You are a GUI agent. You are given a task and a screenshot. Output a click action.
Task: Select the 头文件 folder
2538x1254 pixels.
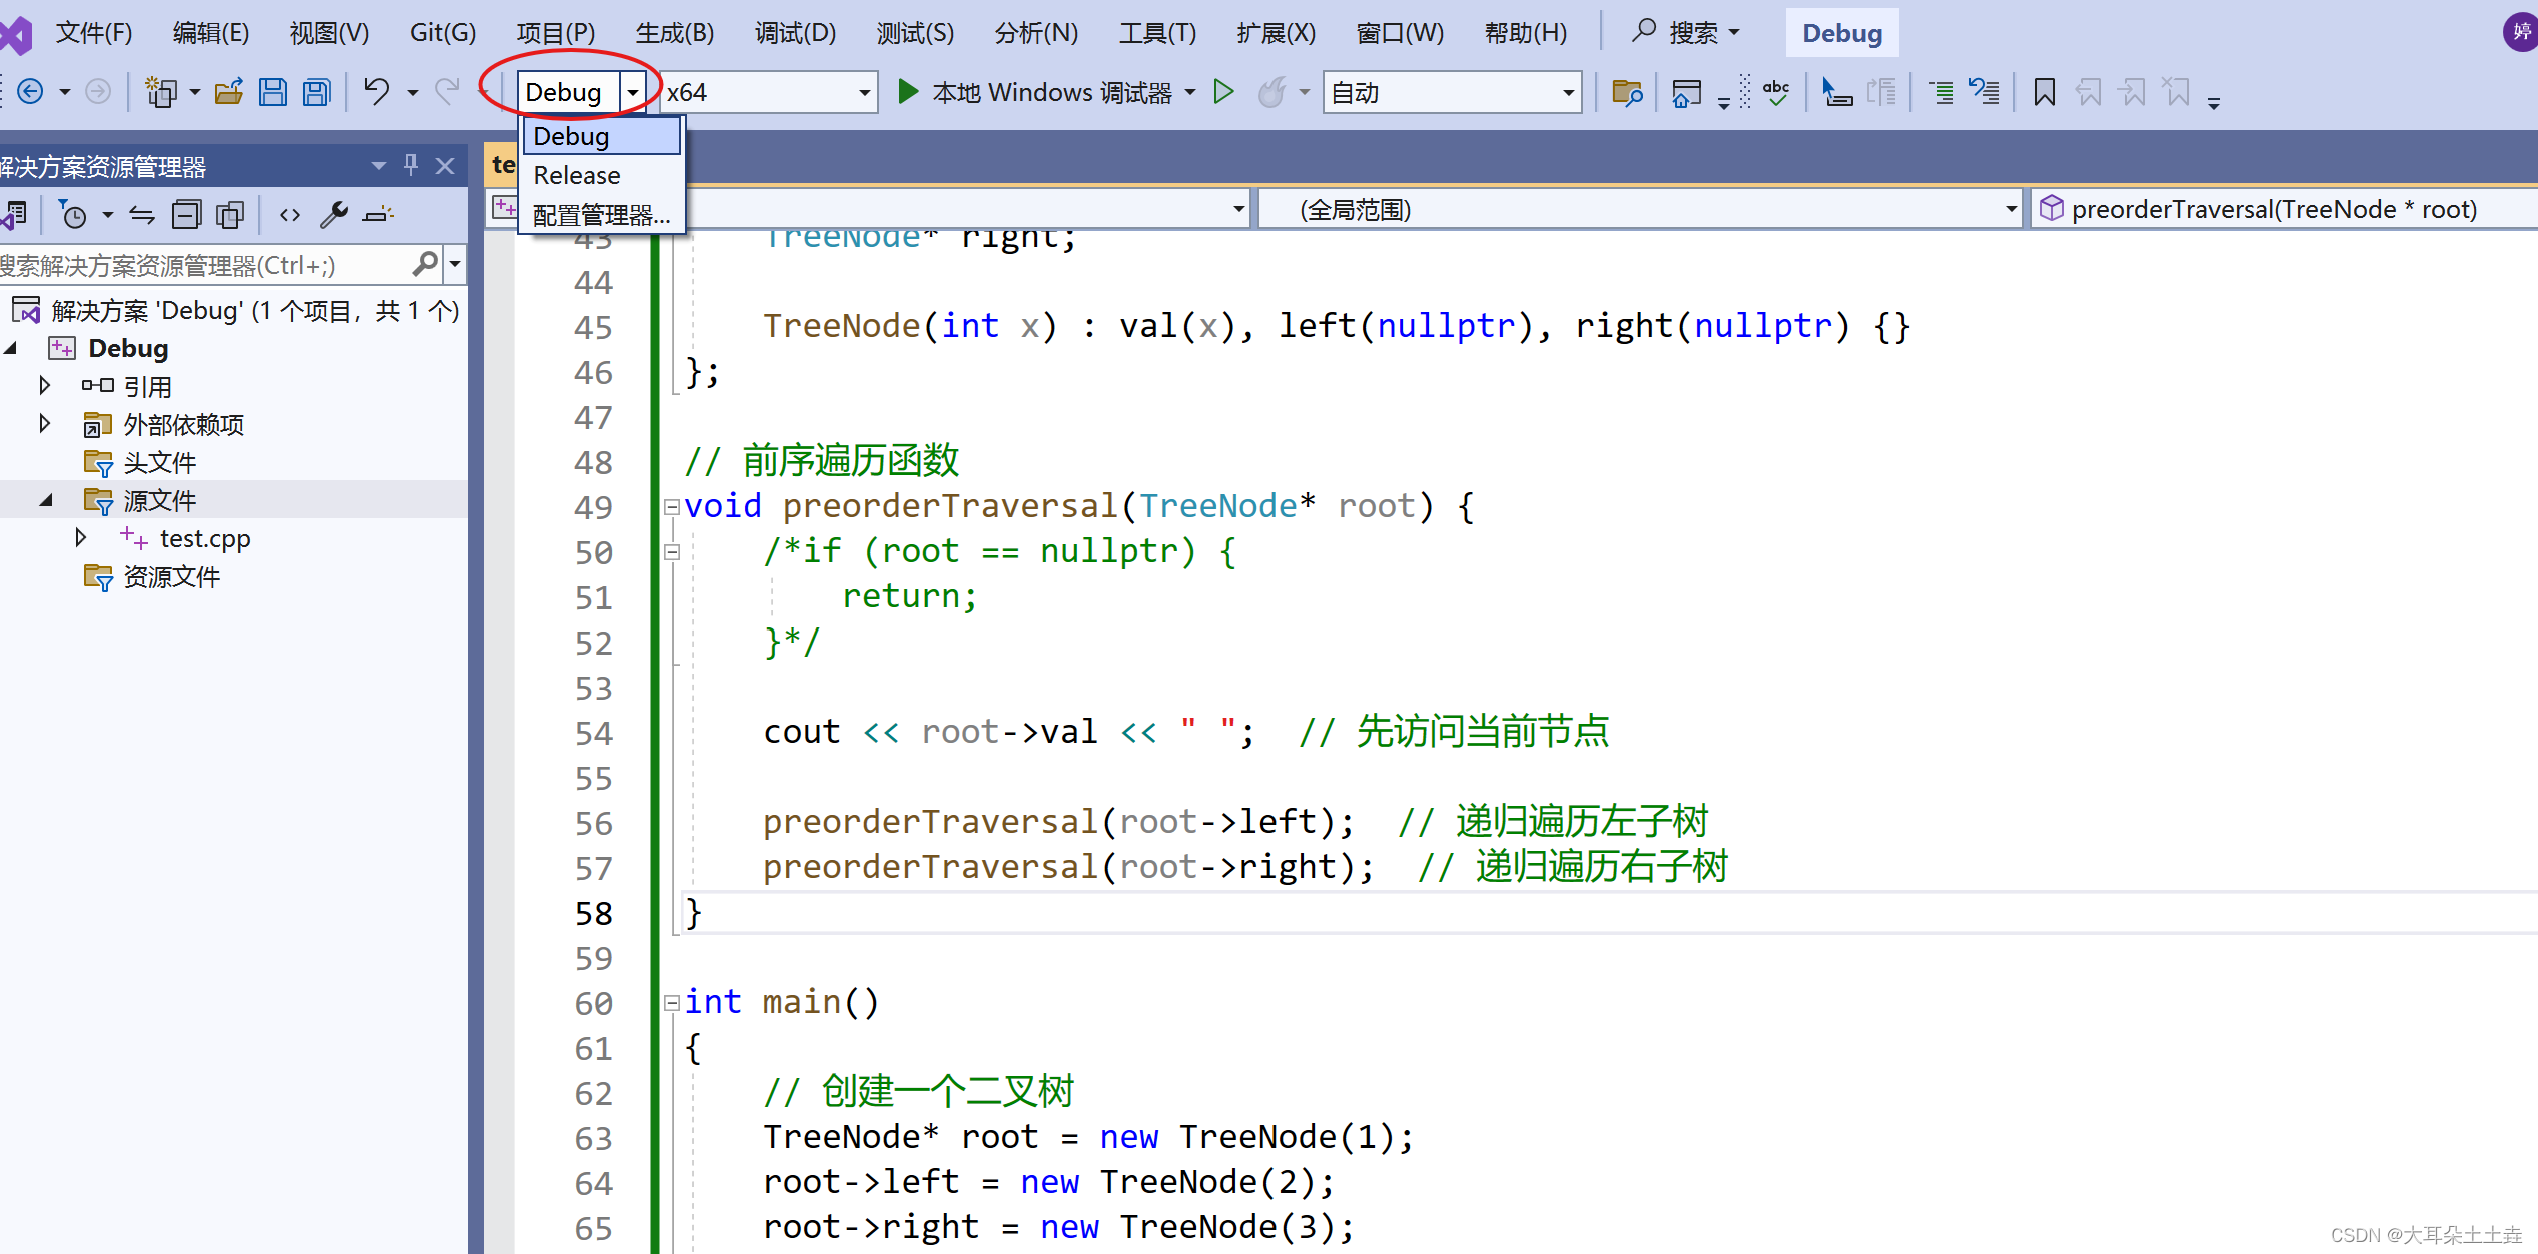(x=160, y=462)
